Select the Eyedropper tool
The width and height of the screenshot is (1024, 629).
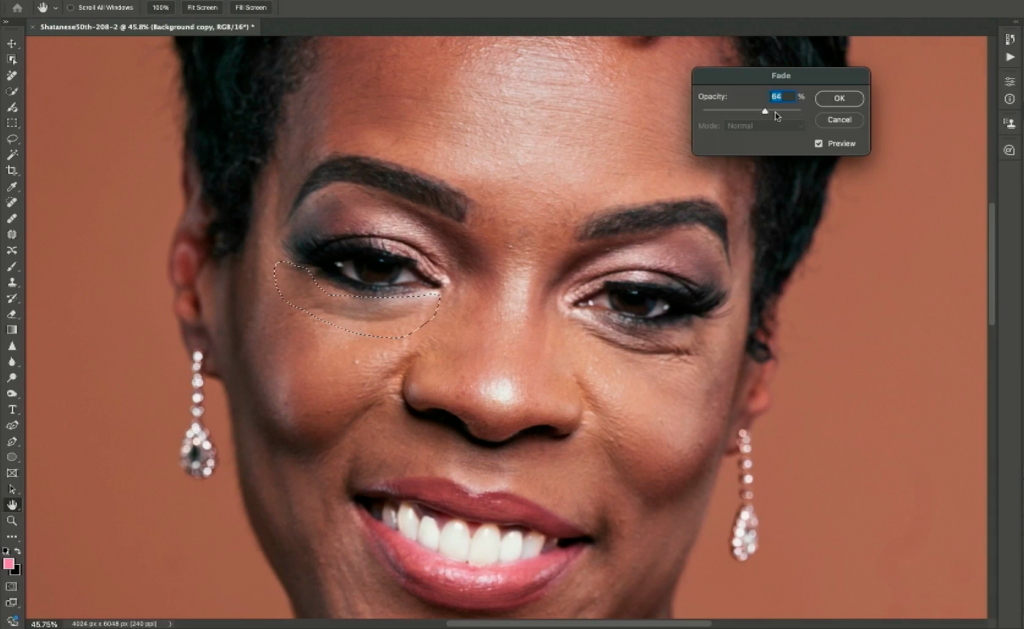[12, 187]
